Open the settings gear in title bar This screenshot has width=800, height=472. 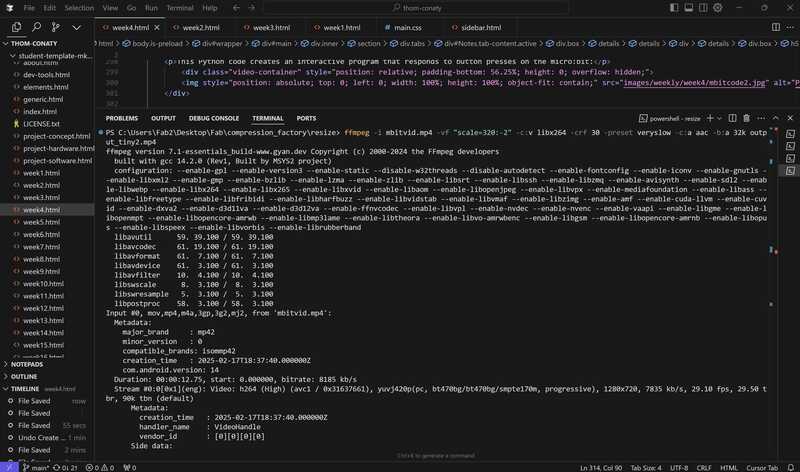coord(717,8)
